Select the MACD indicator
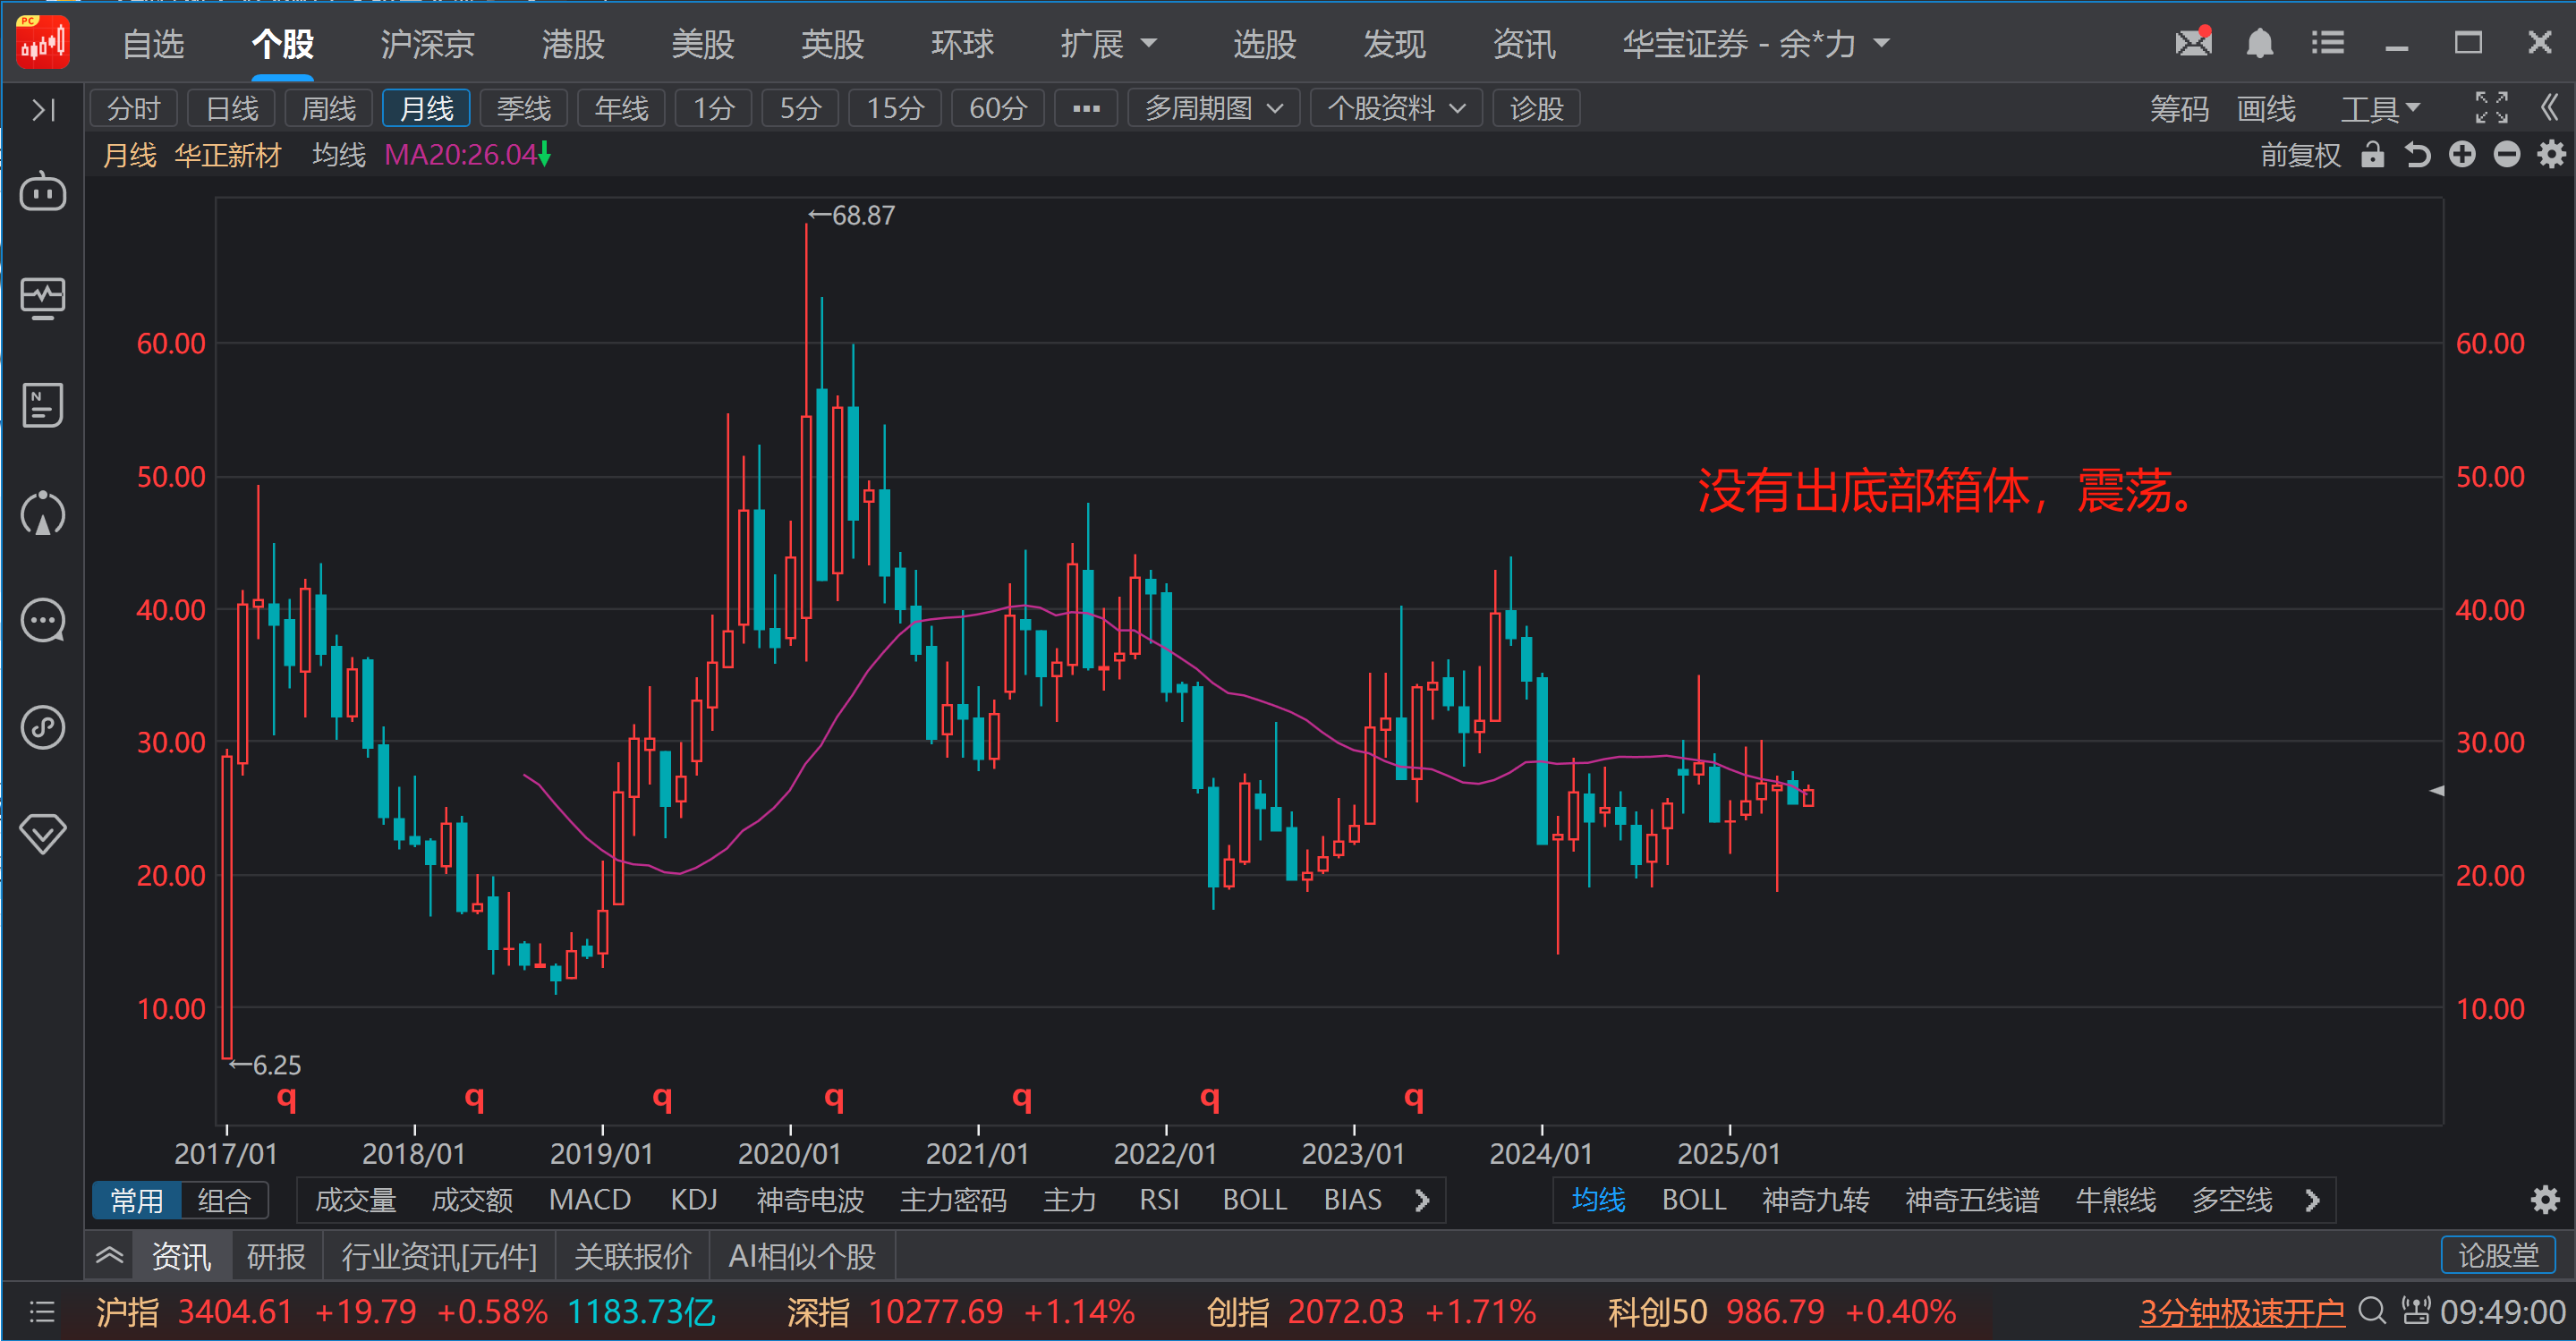 [590, 1199]
